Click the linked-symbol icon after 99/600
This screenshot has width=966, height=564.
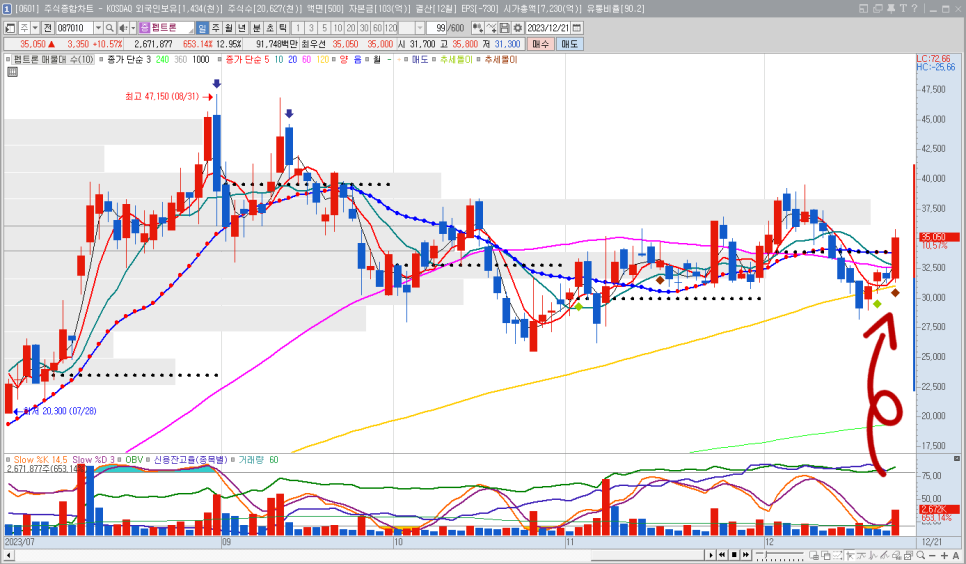click(x=477, y=28)
